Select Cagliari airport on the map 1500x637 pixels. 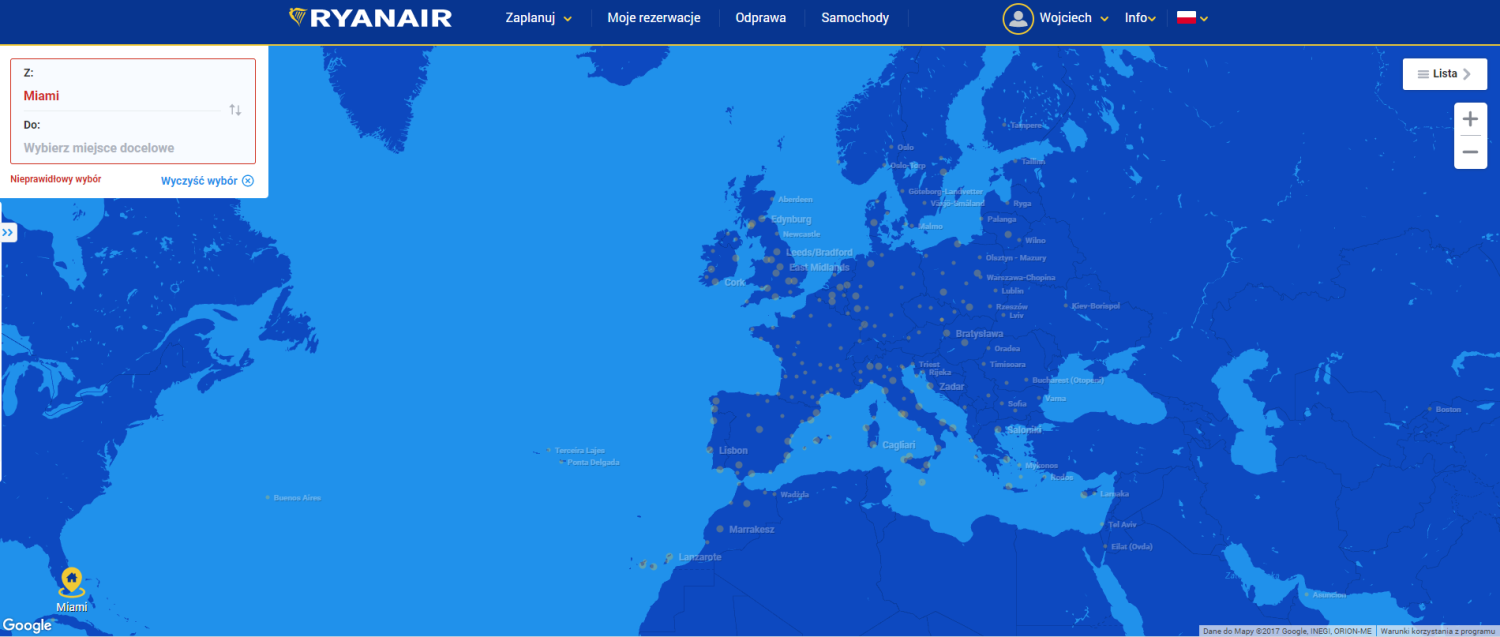tap(899, 444)
